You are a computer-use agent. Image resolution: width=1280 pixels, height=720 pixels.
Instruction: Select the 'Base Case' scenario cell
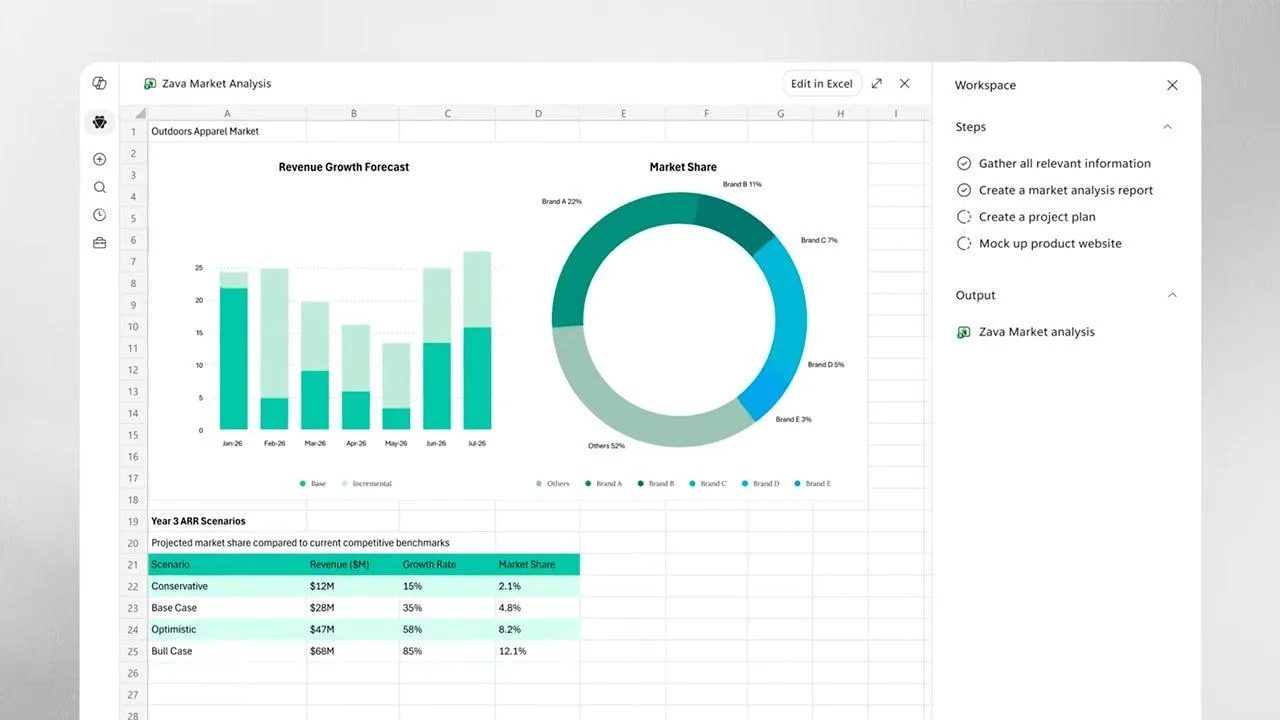(227, 608)
